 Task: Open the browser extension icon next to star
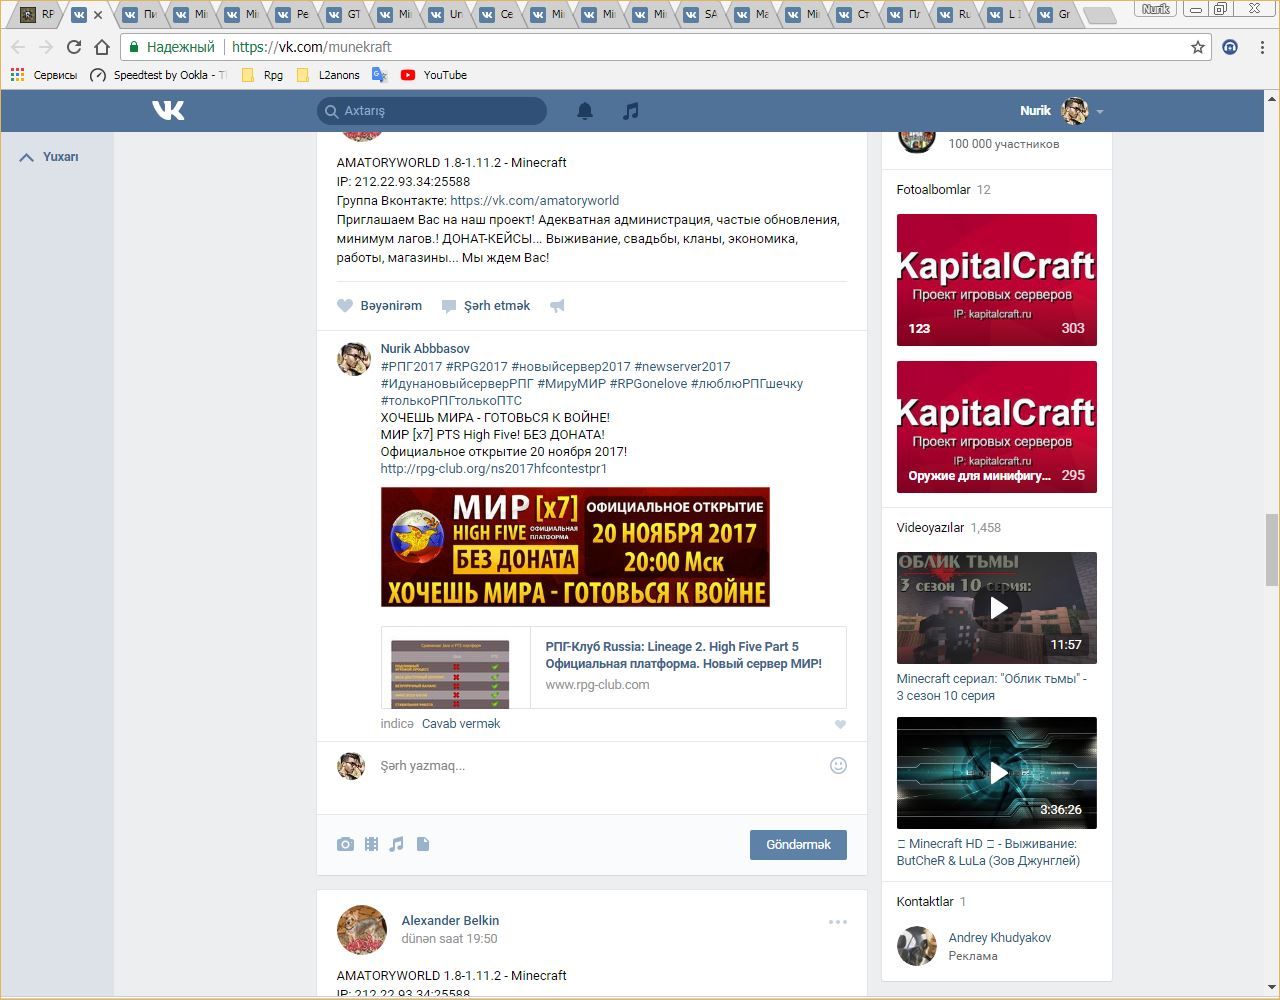pos(1231,47)
